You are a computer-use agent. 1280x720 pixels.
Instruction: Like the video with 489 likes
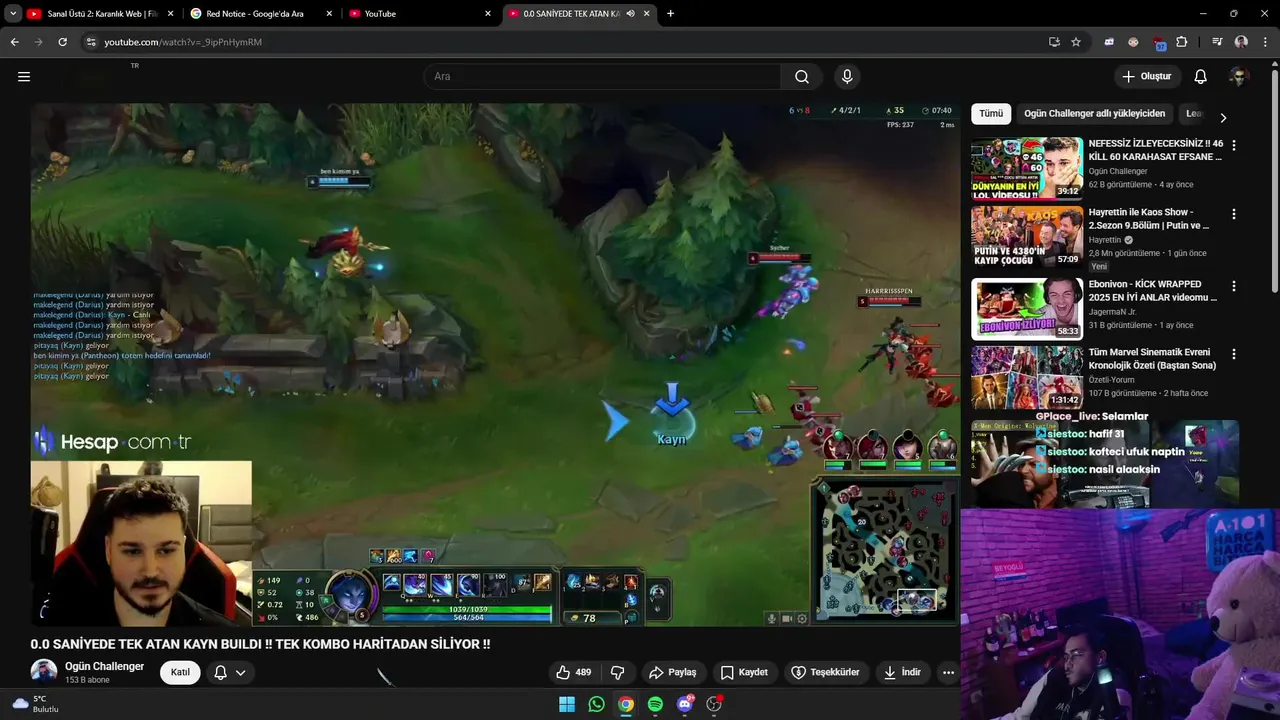point(574,672)
